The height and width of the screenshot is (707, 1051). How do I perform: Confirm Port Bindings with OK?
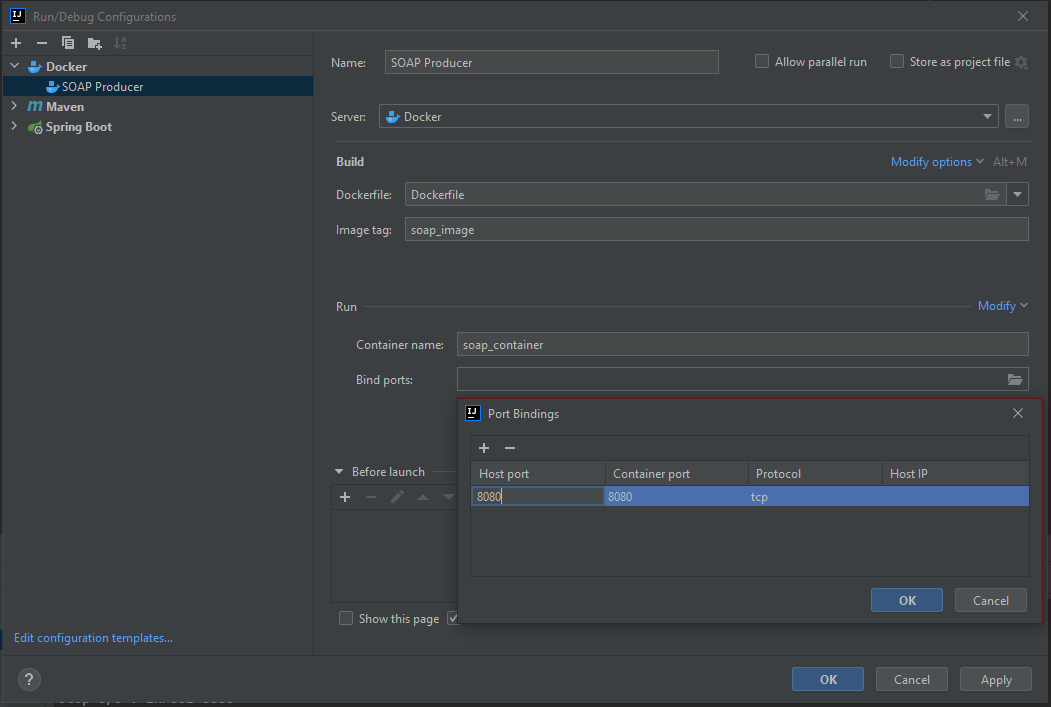[906, 600]
